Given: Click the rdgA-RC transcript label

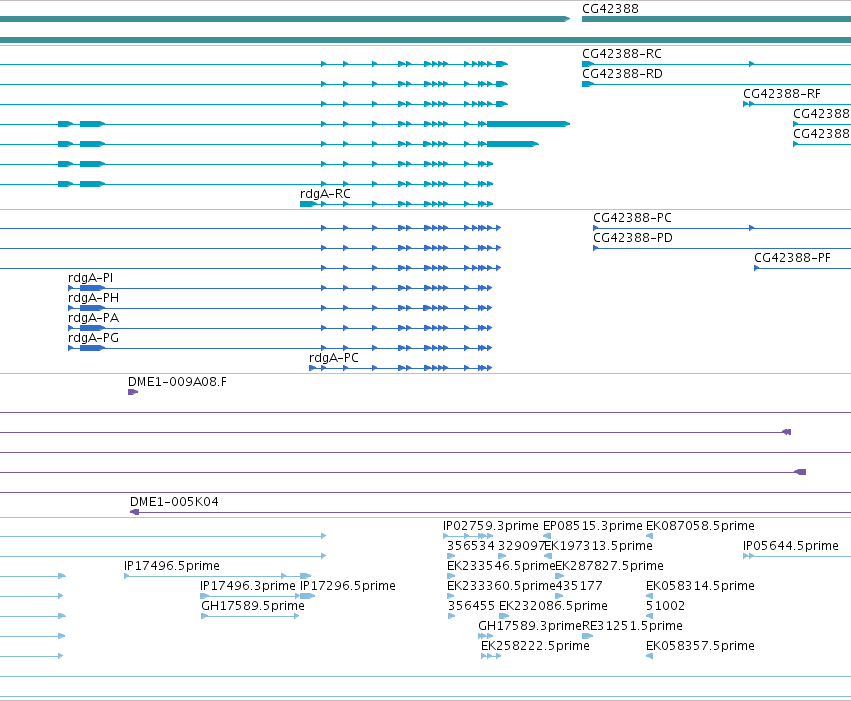Looking at the screenshot, I should (x=325, y=194).
